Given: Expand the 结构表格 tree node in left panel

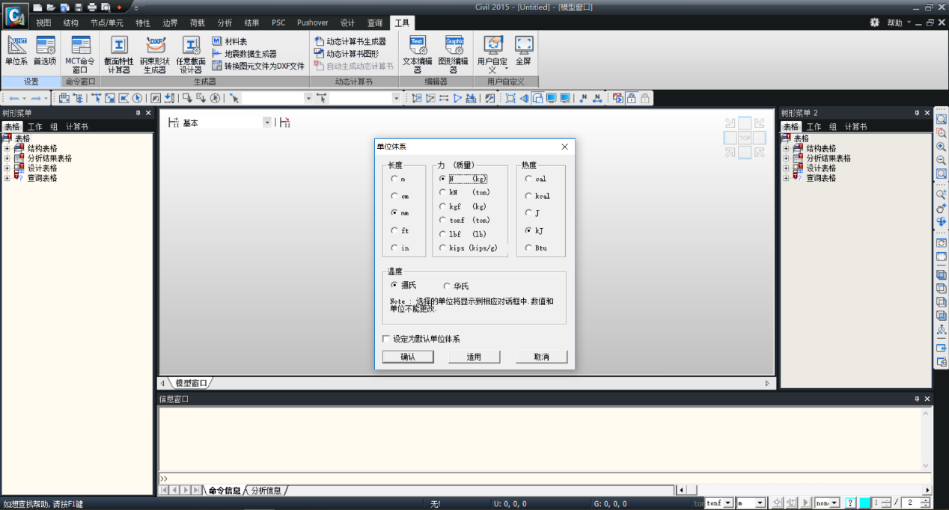Looking at the screenshot, I should [x=7, y=148].
